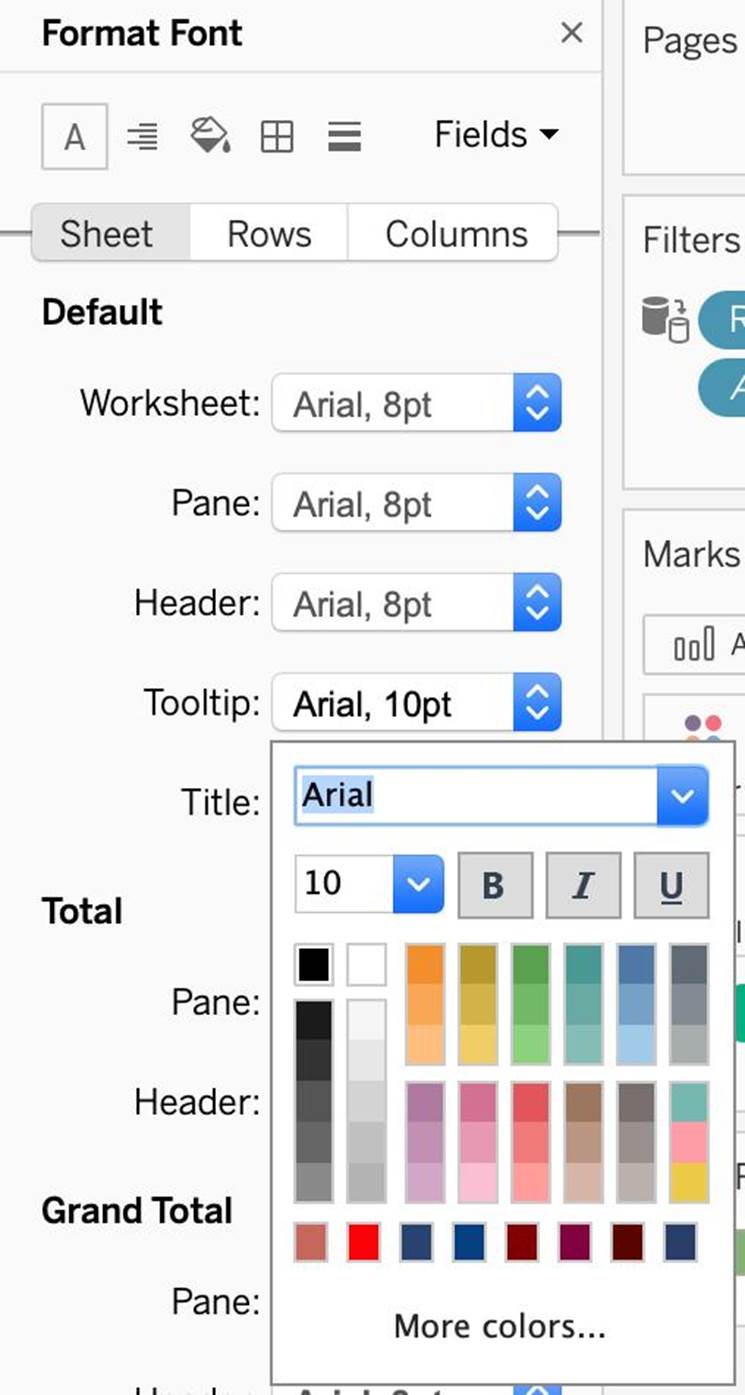Image resolution: width=745 pixels, height=1395 pixels.
Task: Close the Format Font pane
Action: [572, 33]
